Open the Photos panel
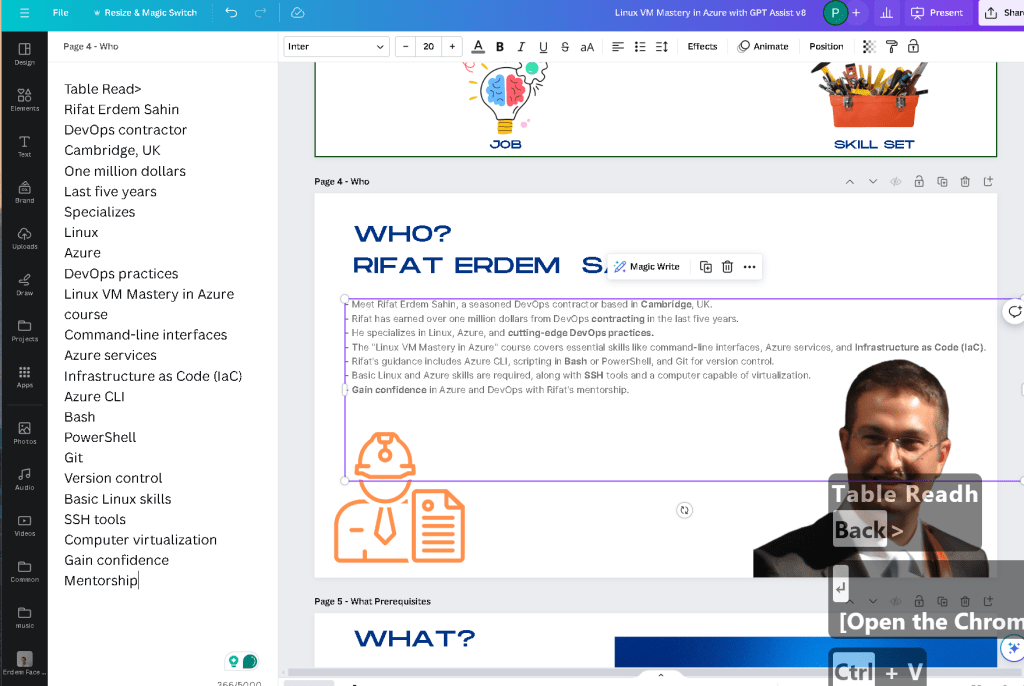Image resolution: width=1024 pixels, height=686 pixels. click(x=24, y=433)
